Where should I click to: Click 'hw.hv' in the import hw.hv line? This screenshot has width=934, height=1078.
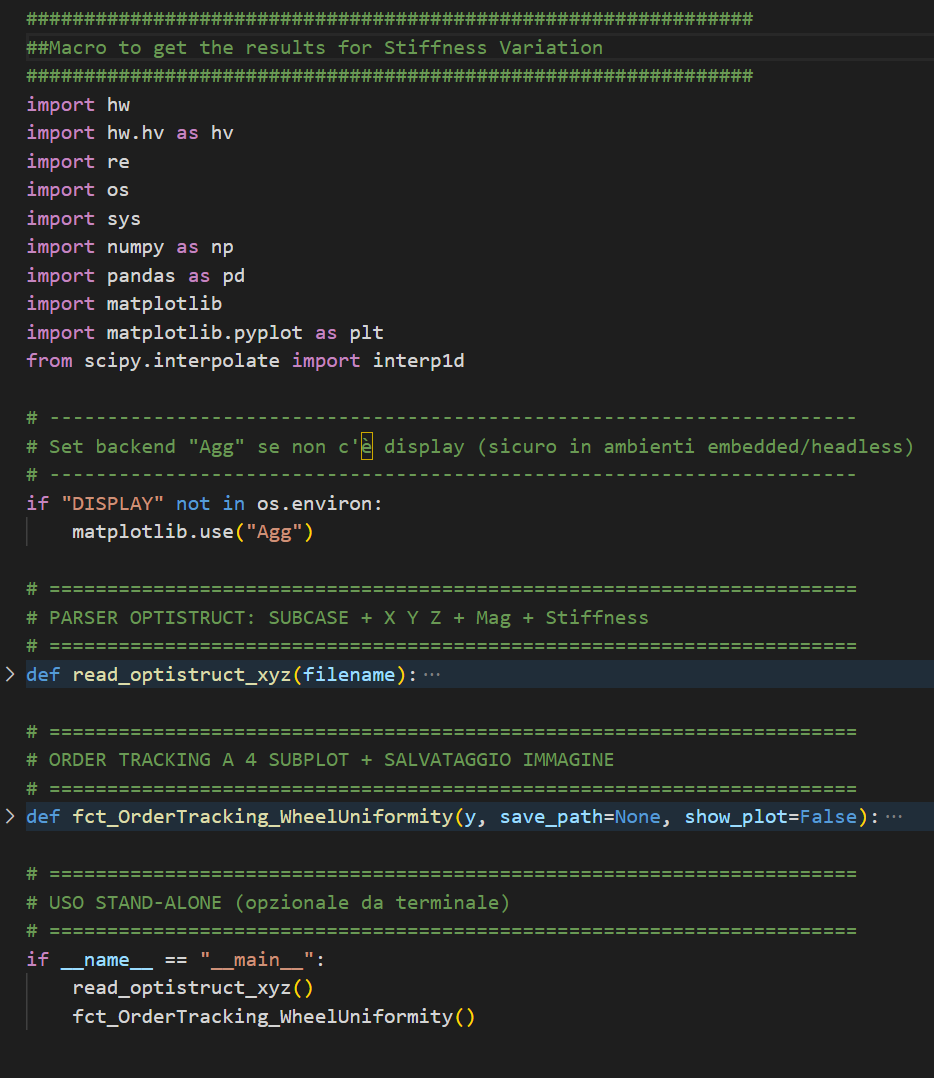[135, 133]
